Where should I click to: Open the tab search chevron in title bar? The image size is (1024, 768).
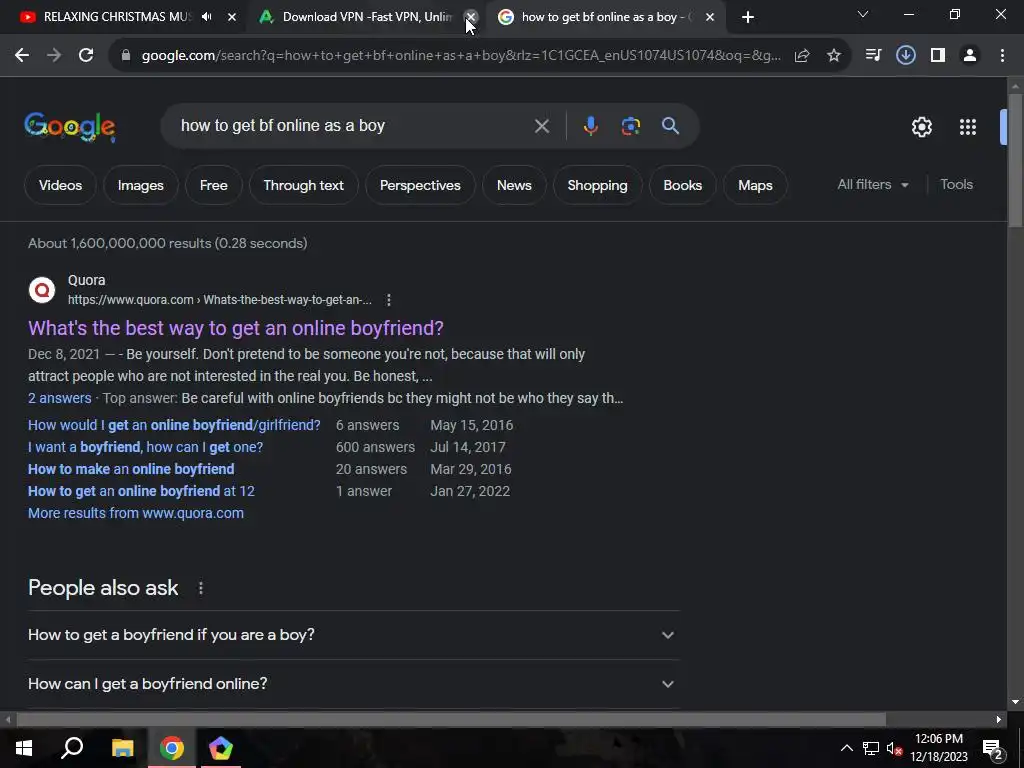point(863,14)
